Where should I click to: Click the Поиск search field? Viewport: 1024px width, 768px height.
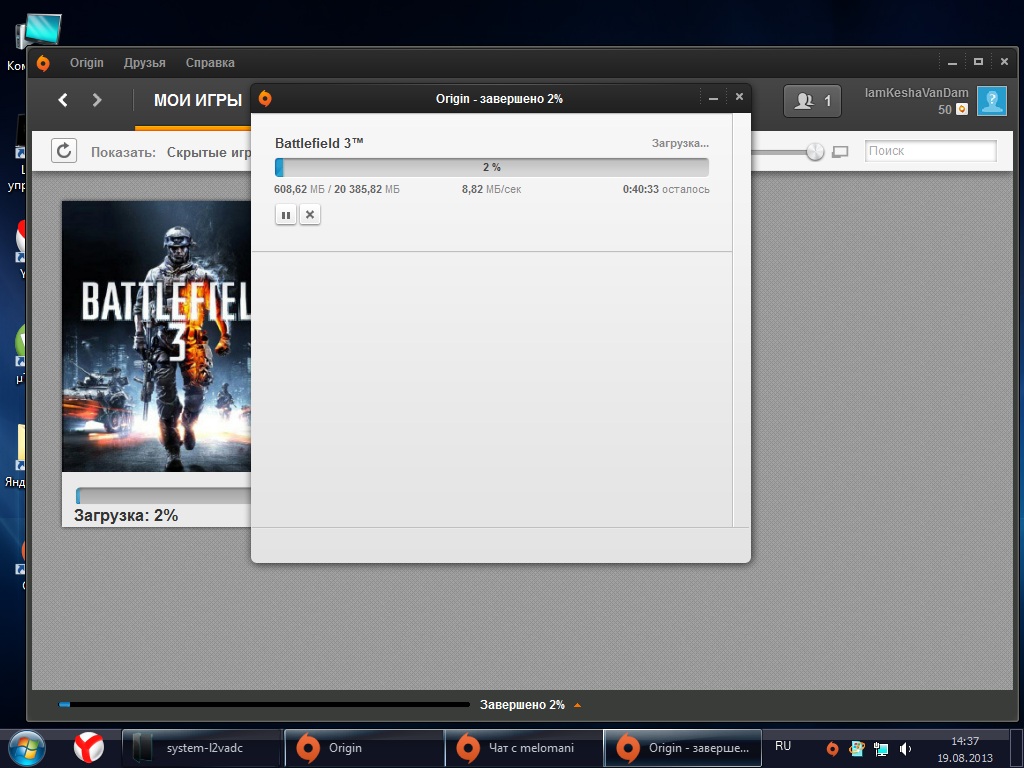931,151
